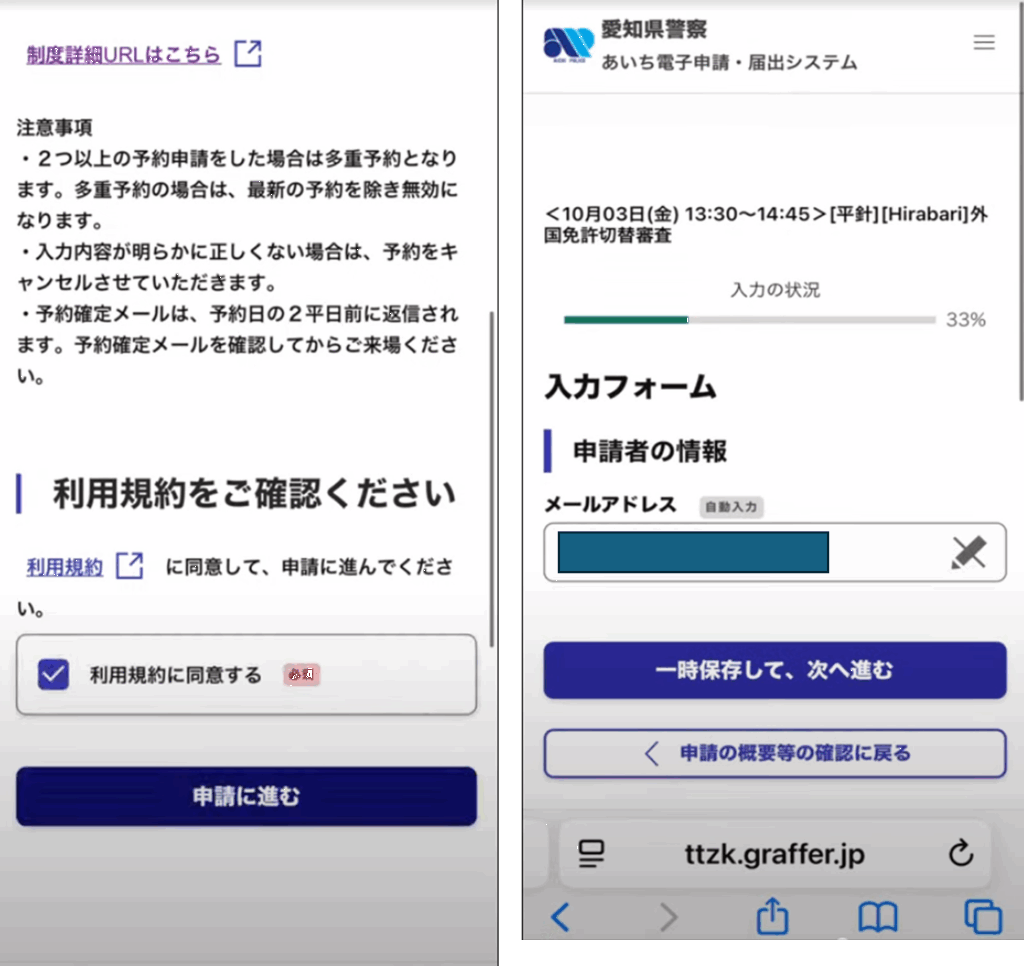Screen dimensions: 1024x966
Task: Click the pencil edit icon in email field
Action: click(x=968, y=552)
